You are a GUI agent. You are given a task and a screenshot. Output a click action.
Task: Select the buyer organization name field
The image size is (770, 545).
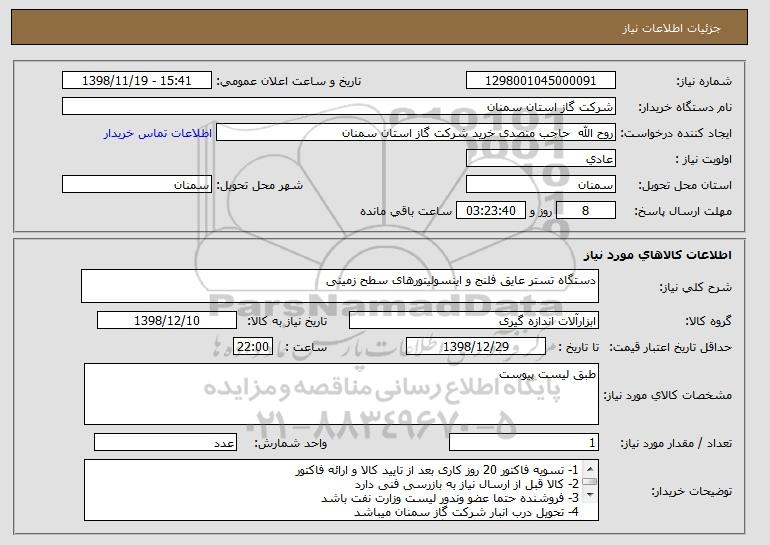[x=339, y=107]
